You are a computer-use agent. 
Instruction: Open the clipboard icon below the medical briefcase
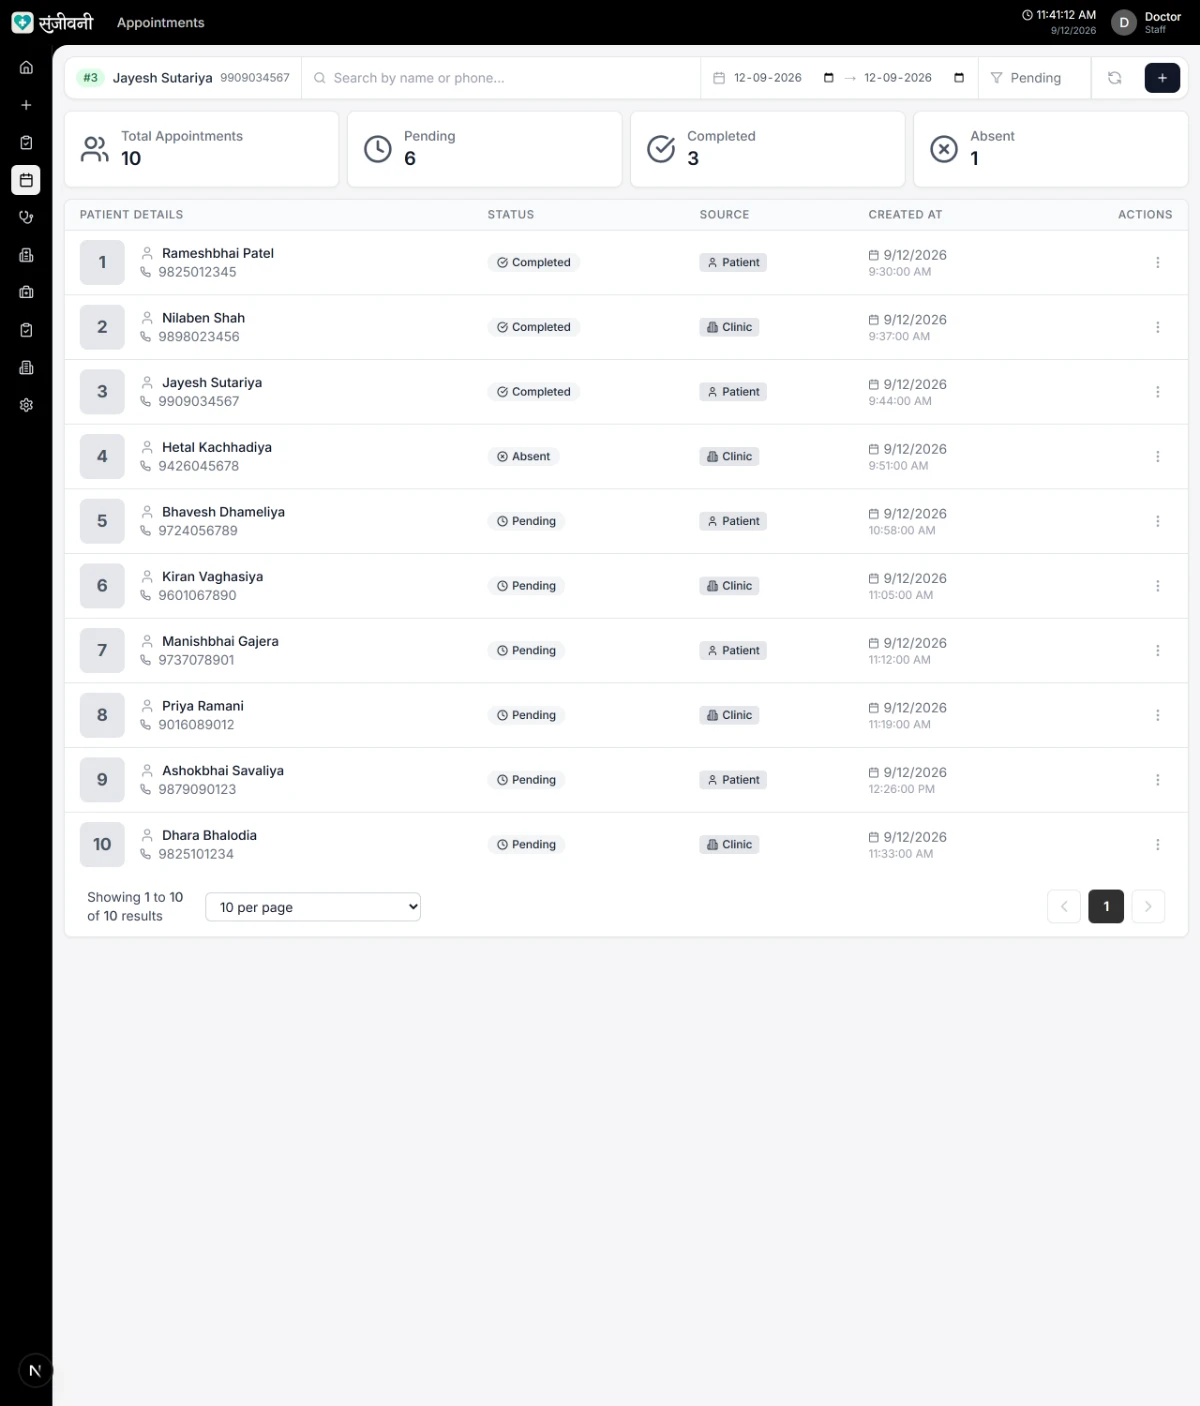coord(26,330)
